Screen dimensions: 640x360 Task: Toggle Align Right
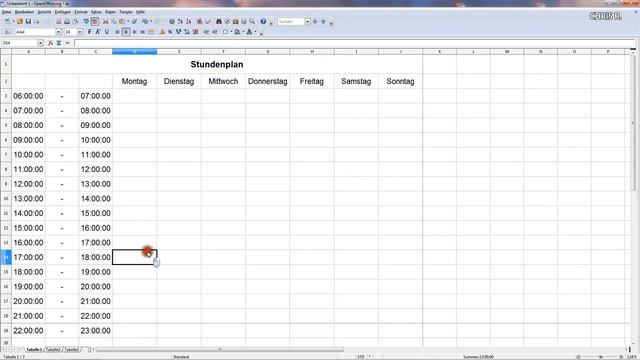coord(134,32)
